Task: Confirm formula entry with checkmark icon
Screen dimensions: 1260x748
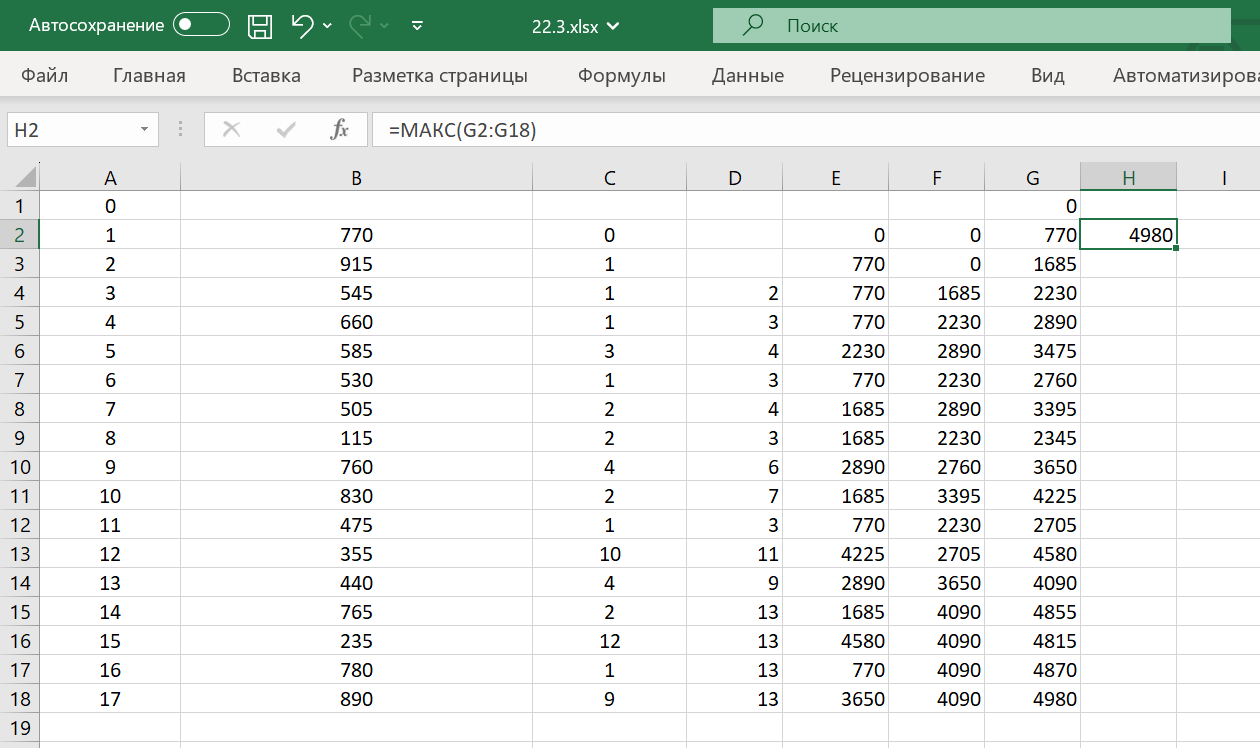Action: tap(286, 129)
